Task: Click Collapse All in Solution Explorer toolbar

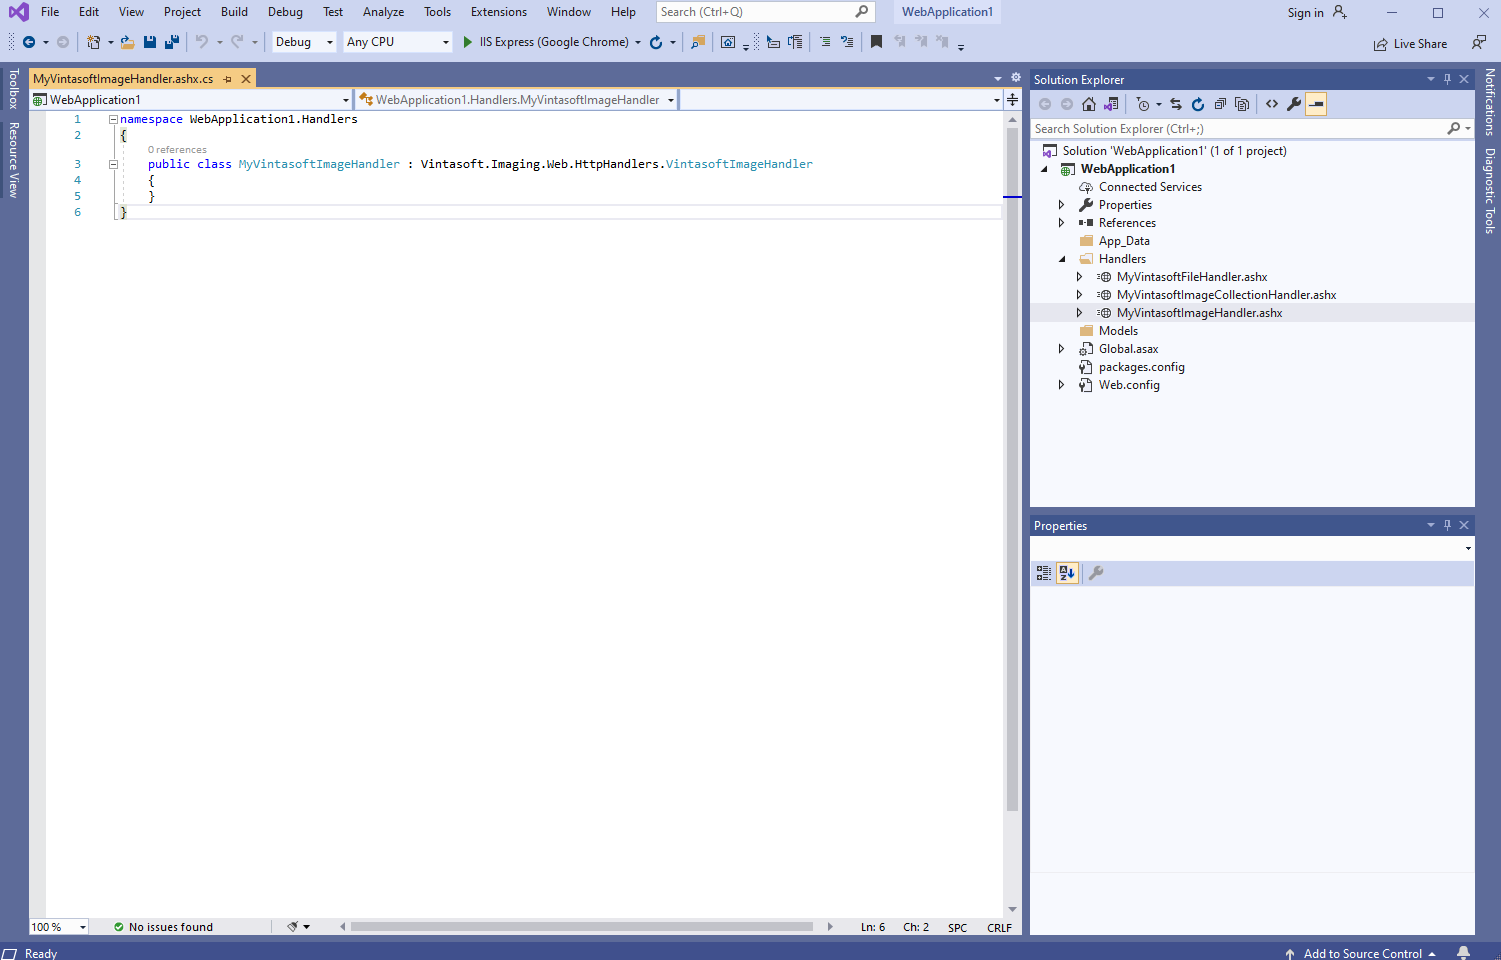Action: [1220, 104]
